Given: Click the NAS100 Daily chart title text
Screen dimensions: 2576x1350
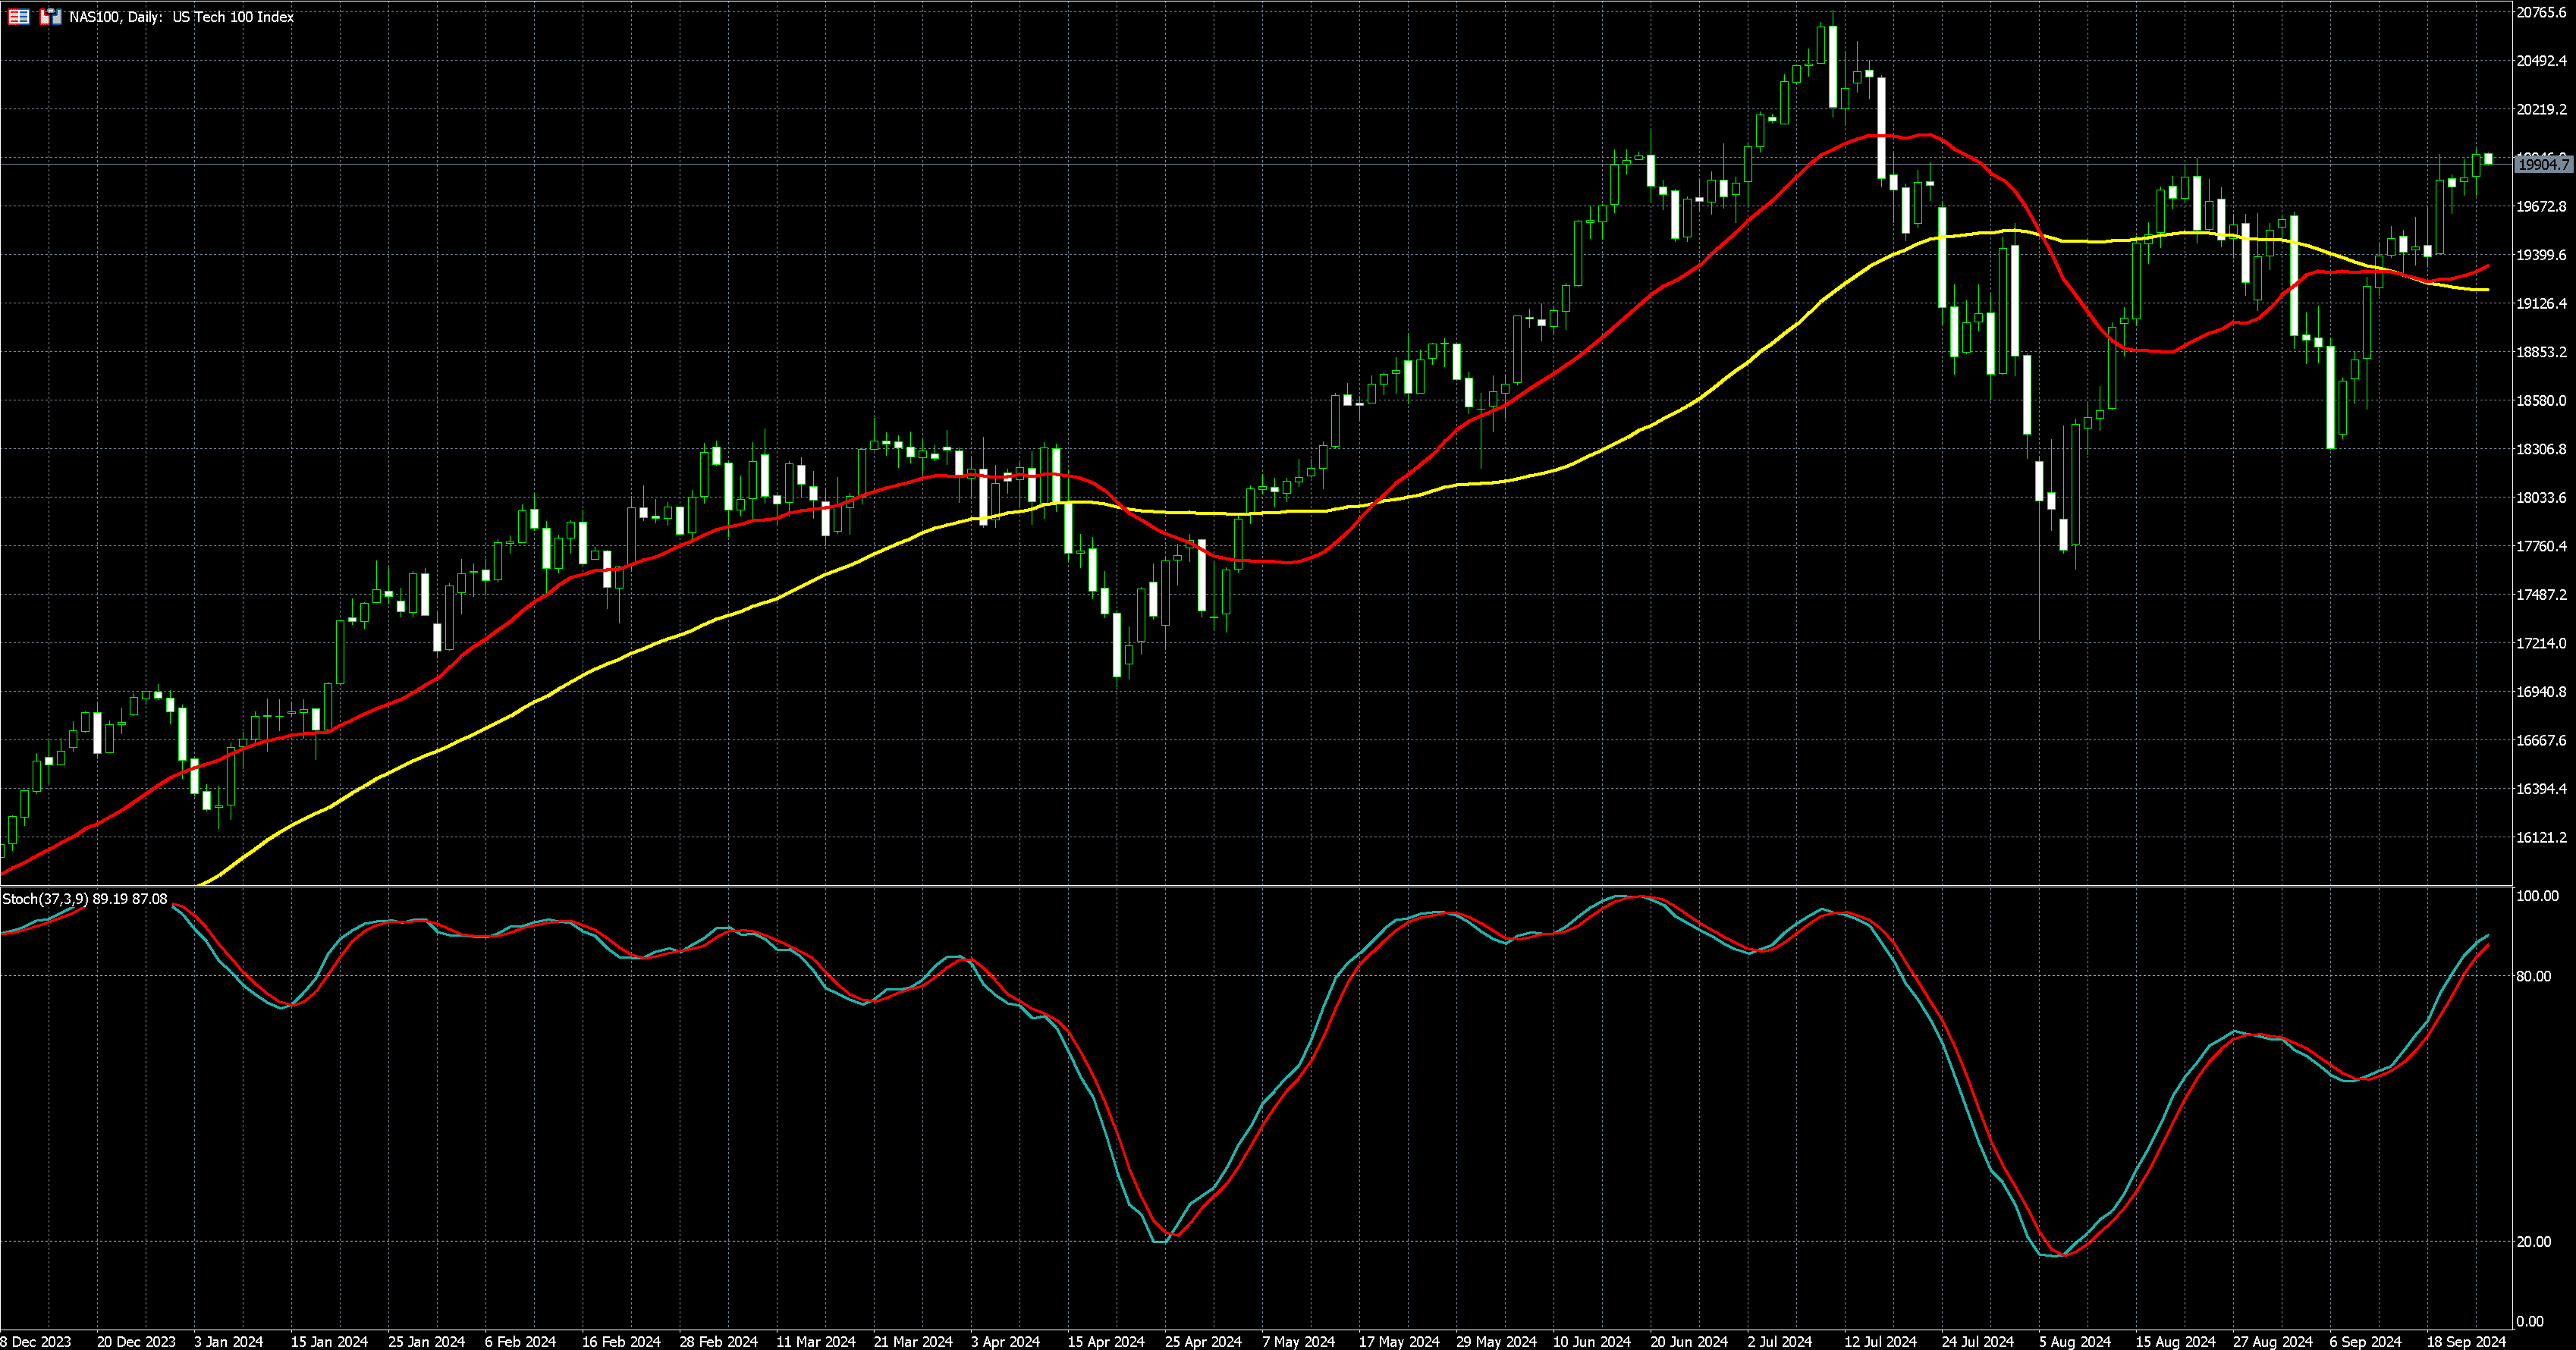Looking at the screenshot, I should pyautogui.click(x=181, y=17).
